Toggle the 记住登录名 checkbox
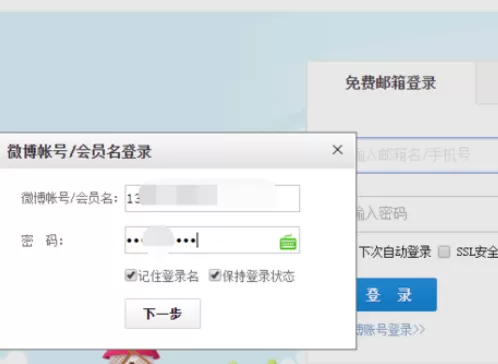 pyautogui.click(x=131, y=275)
